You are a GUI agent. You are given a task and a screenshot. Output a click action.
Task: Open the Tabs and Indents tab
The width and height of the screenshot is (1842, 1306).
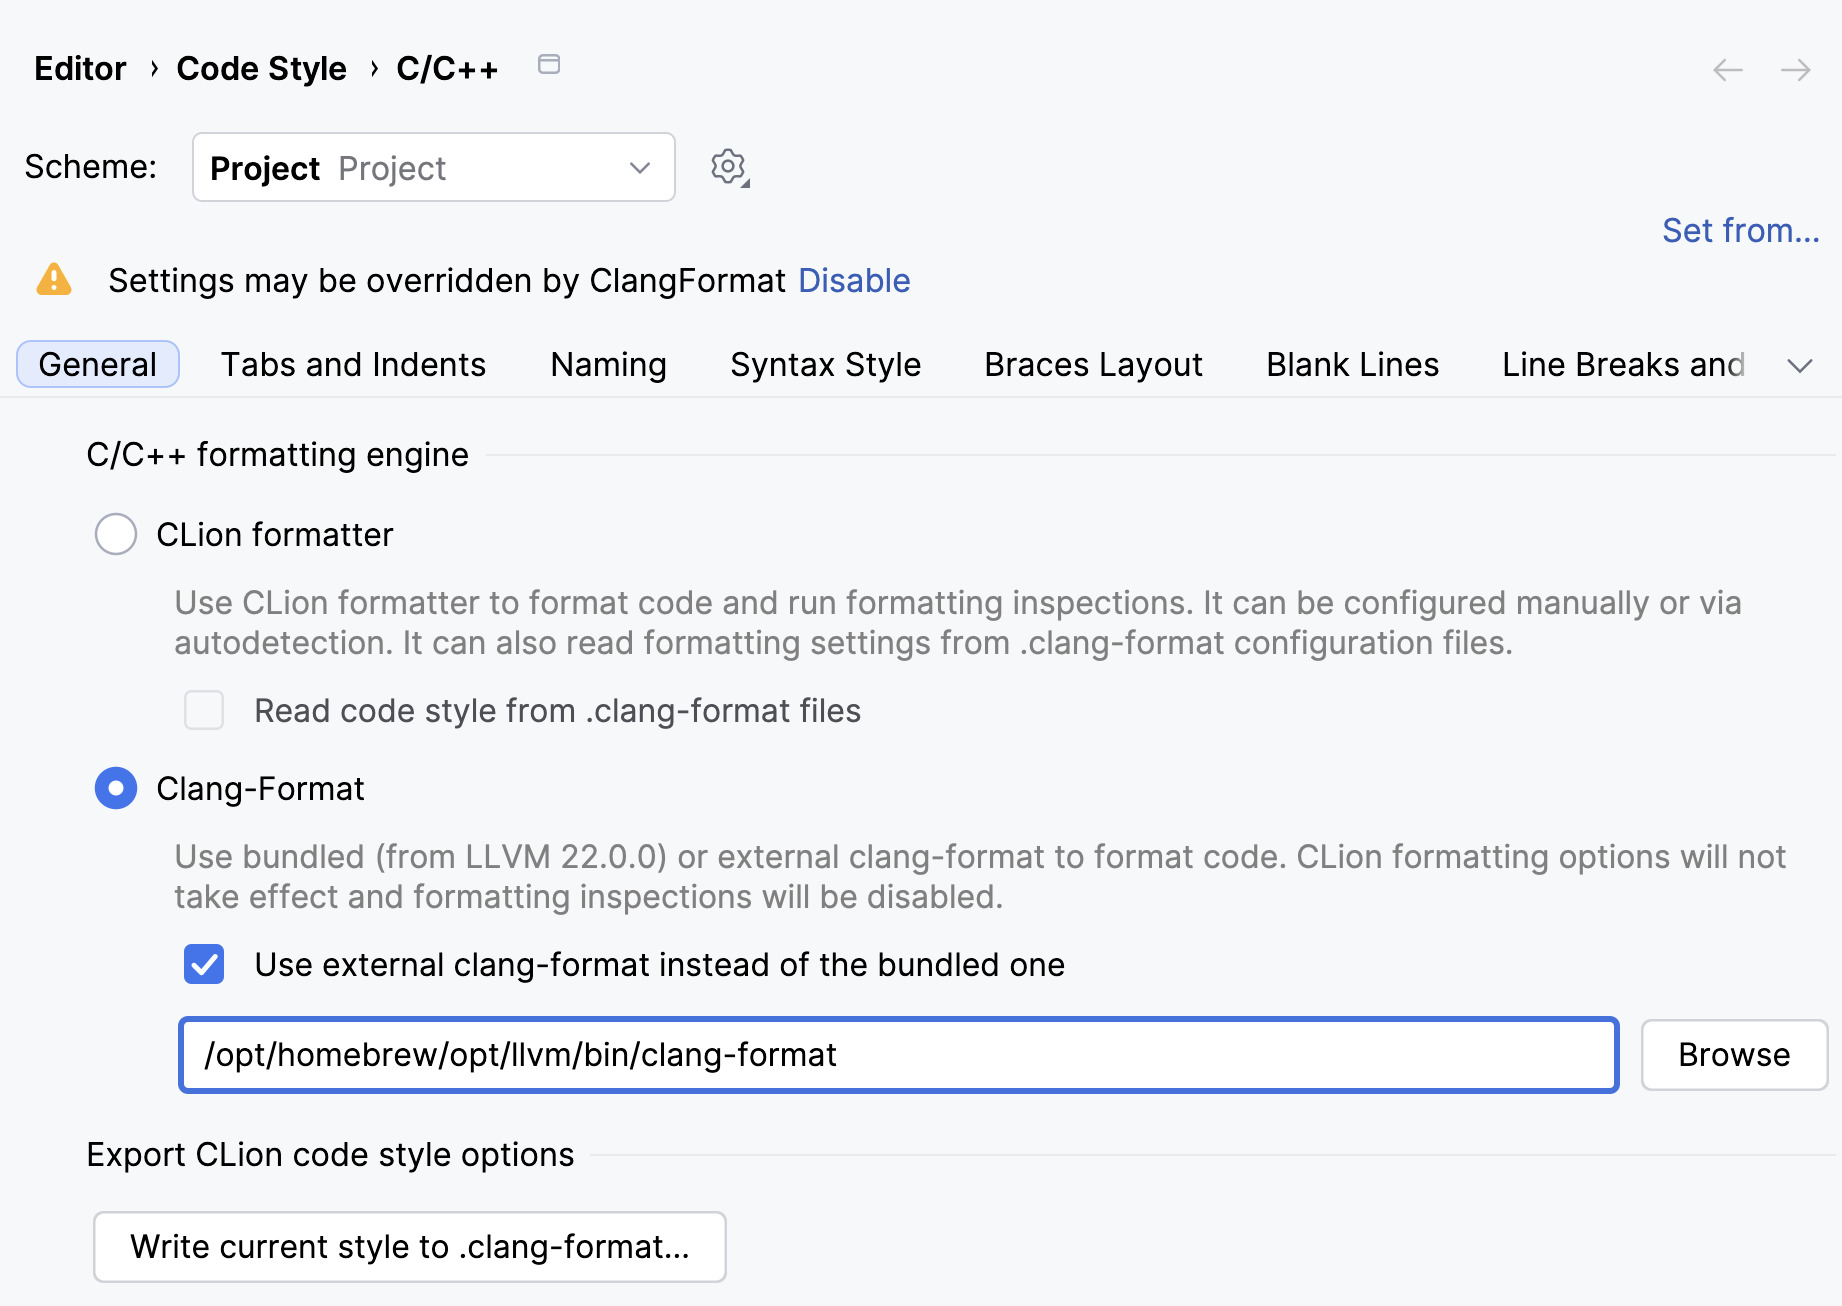pos(353,364)
